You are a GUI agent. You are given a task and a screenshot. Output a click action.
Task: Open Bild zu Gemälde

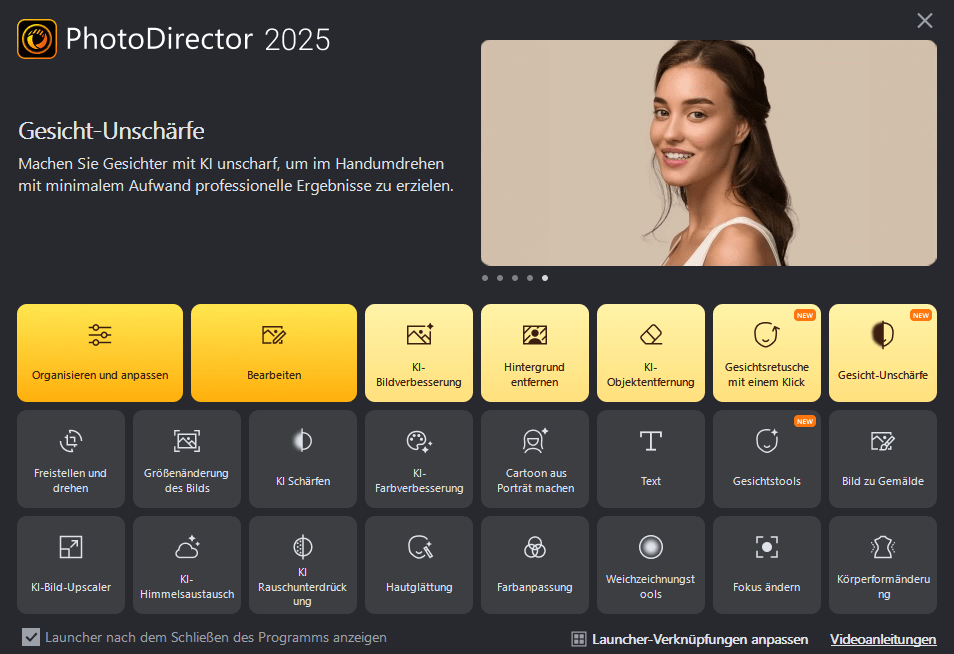pos(882,458)
